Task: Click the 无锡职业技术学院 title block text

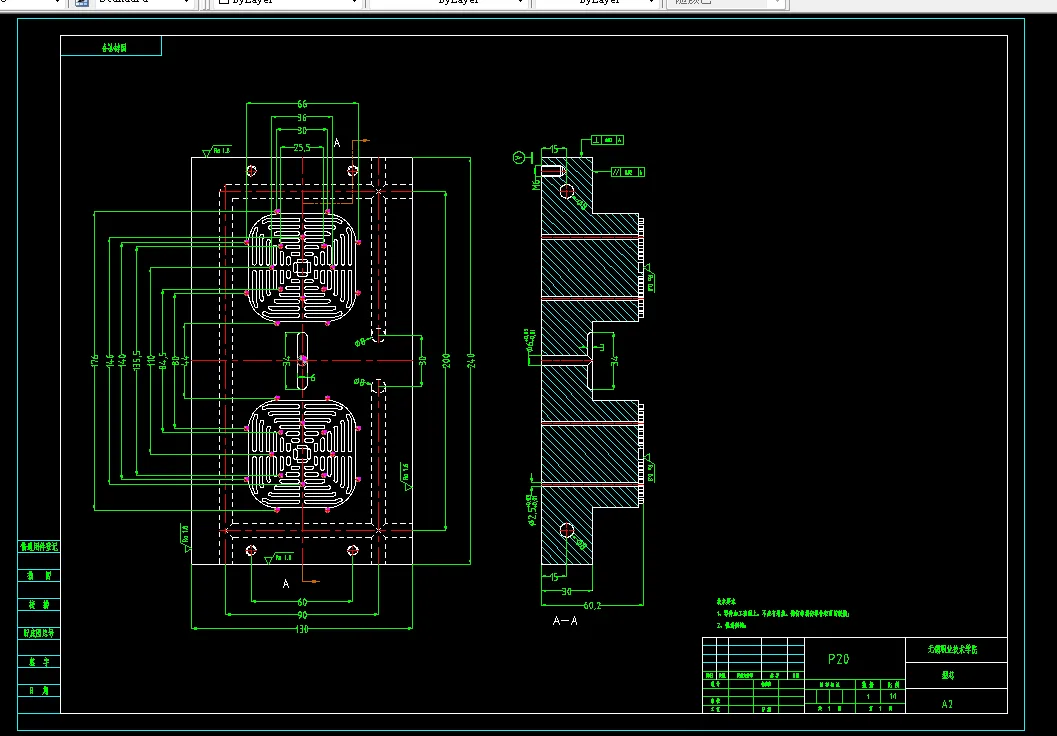Action: 953,650
